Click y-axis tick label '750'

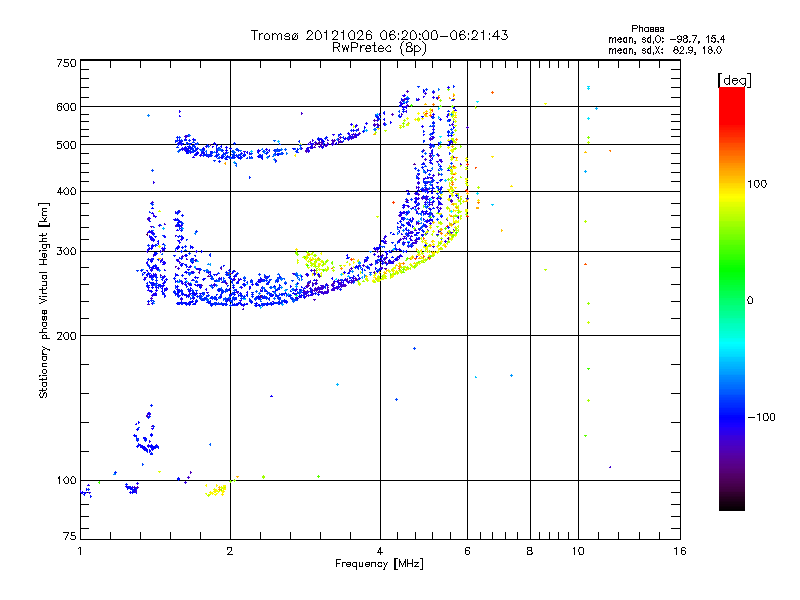(x=66, y=63)
